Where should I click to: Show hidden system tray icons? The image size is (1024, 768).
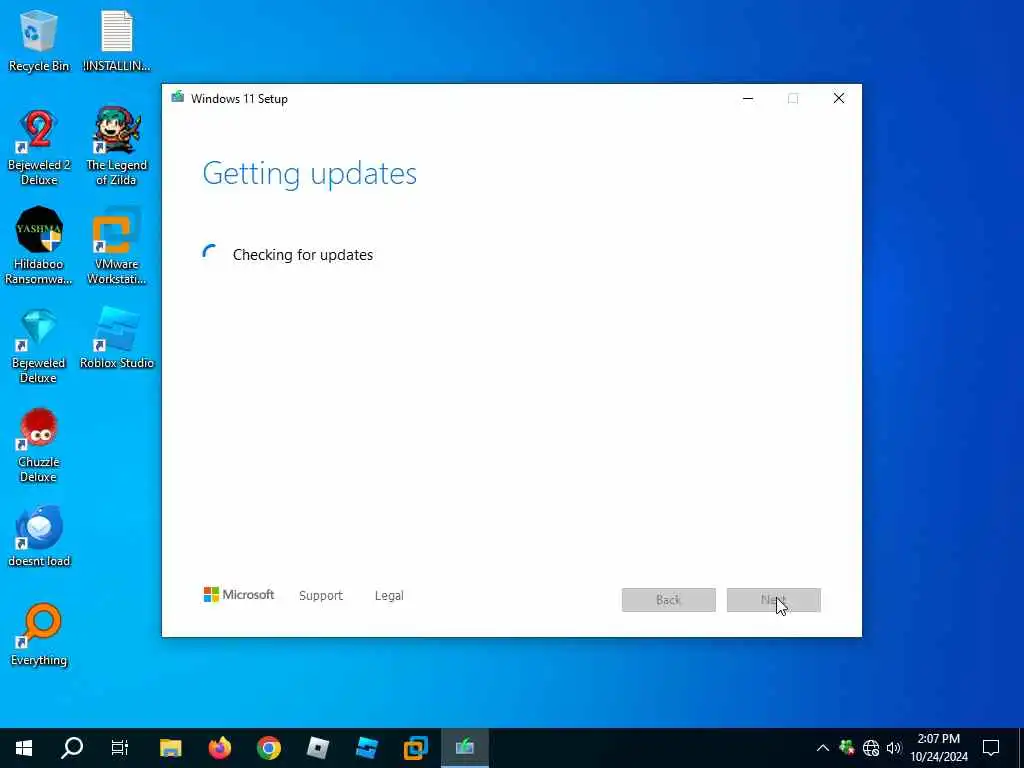click(823, 748)
